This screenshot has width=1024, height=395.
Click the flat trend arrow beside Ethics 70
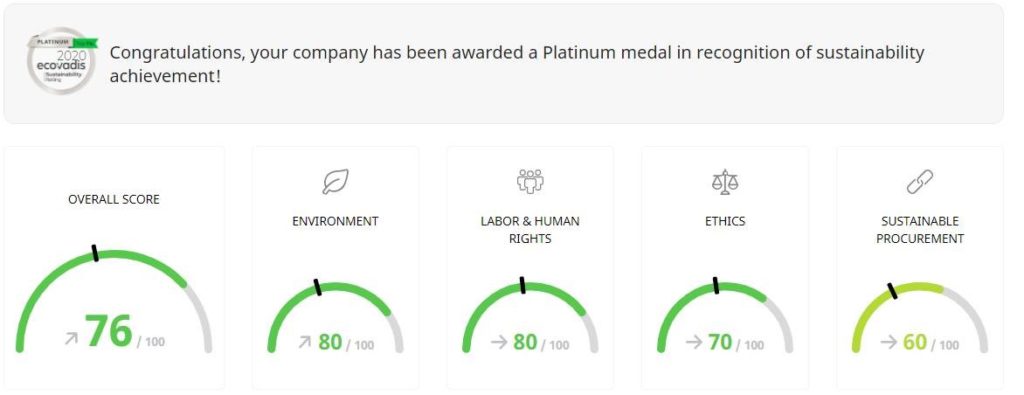coord(694,342)
